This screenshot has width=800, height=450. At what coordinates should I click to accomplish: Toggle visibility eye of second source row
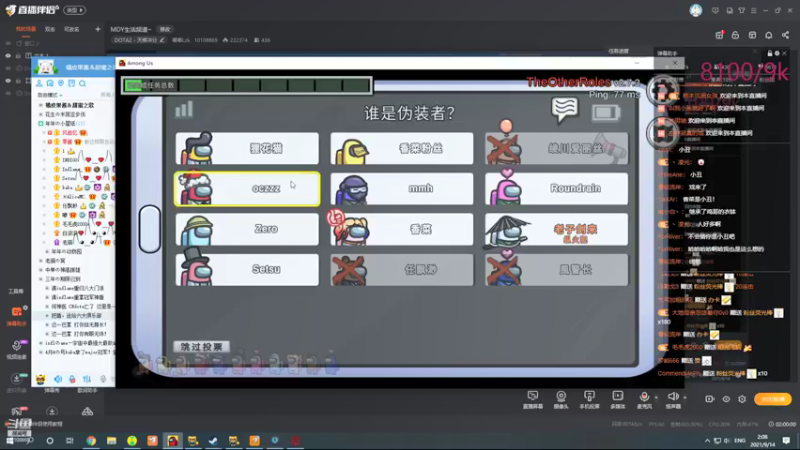click(x=8, y=56)
